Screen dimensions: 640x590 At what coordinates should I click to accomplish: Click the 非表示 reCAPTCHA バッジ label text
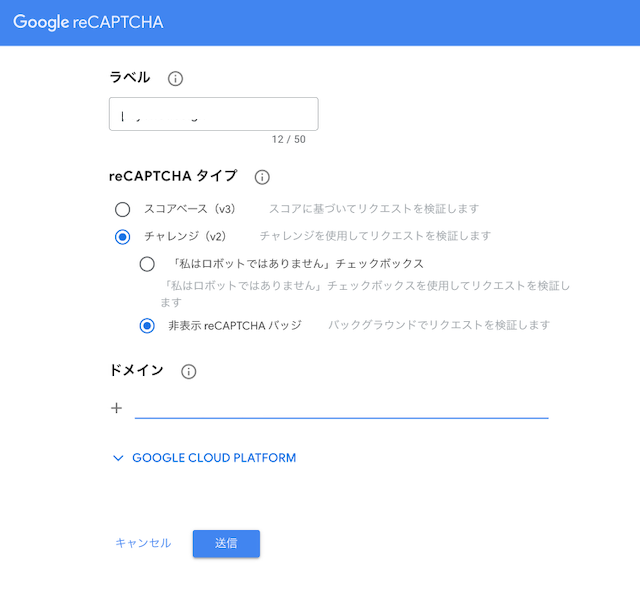(235, 326)
